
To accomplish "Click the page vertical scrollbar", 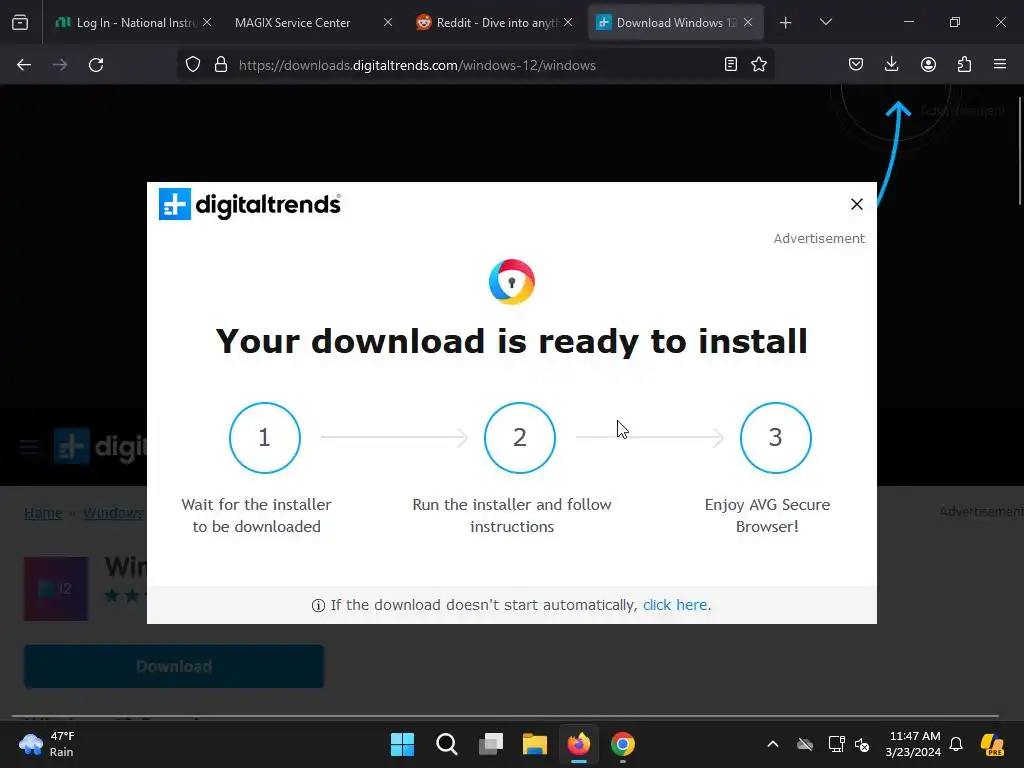I will pyautogui.click(x=1019, y=150).
